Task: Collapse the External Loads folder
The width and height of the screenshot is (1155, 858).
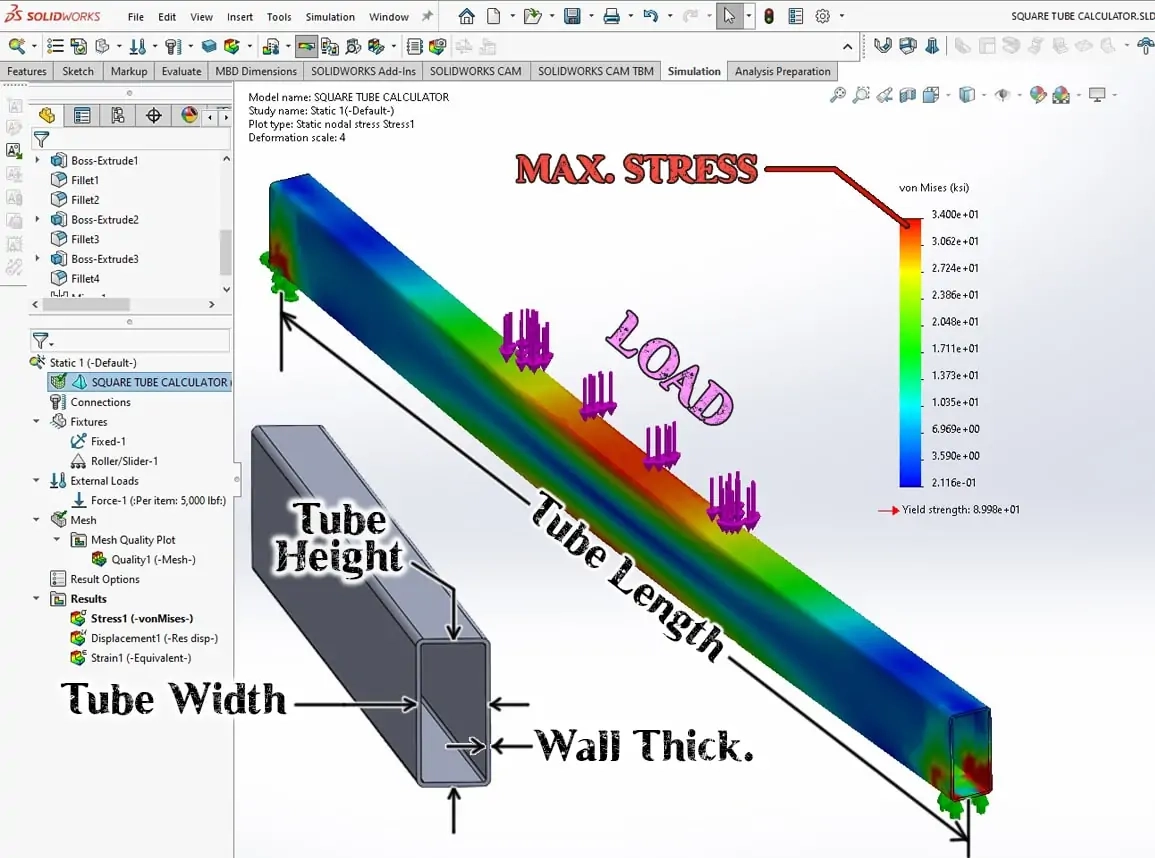Action: tap(37, 481)
